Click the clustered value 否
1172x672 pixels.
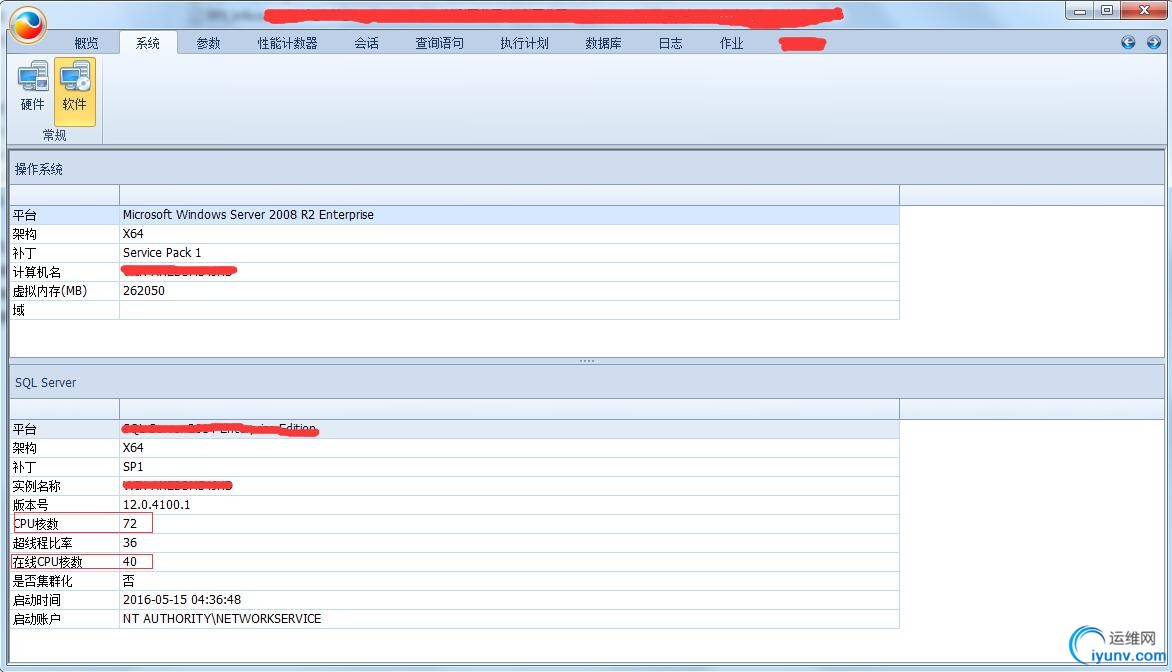pos(129,581)
